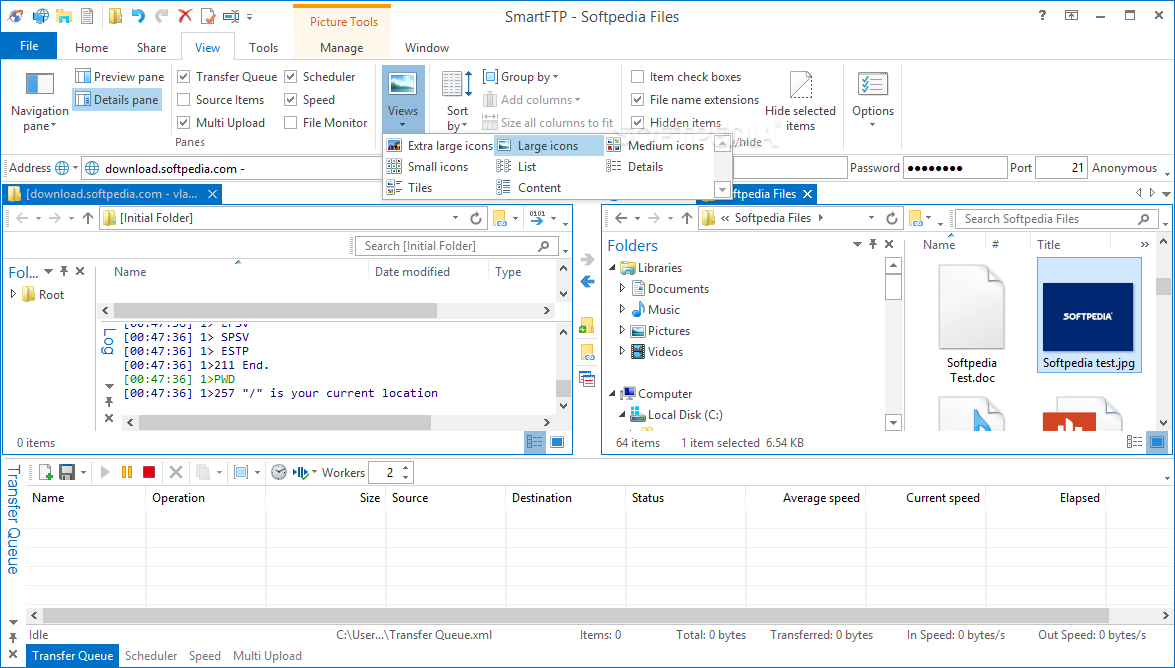
Task: Click the transfer queue horizontal scrollbar
Action: point(576,616)
